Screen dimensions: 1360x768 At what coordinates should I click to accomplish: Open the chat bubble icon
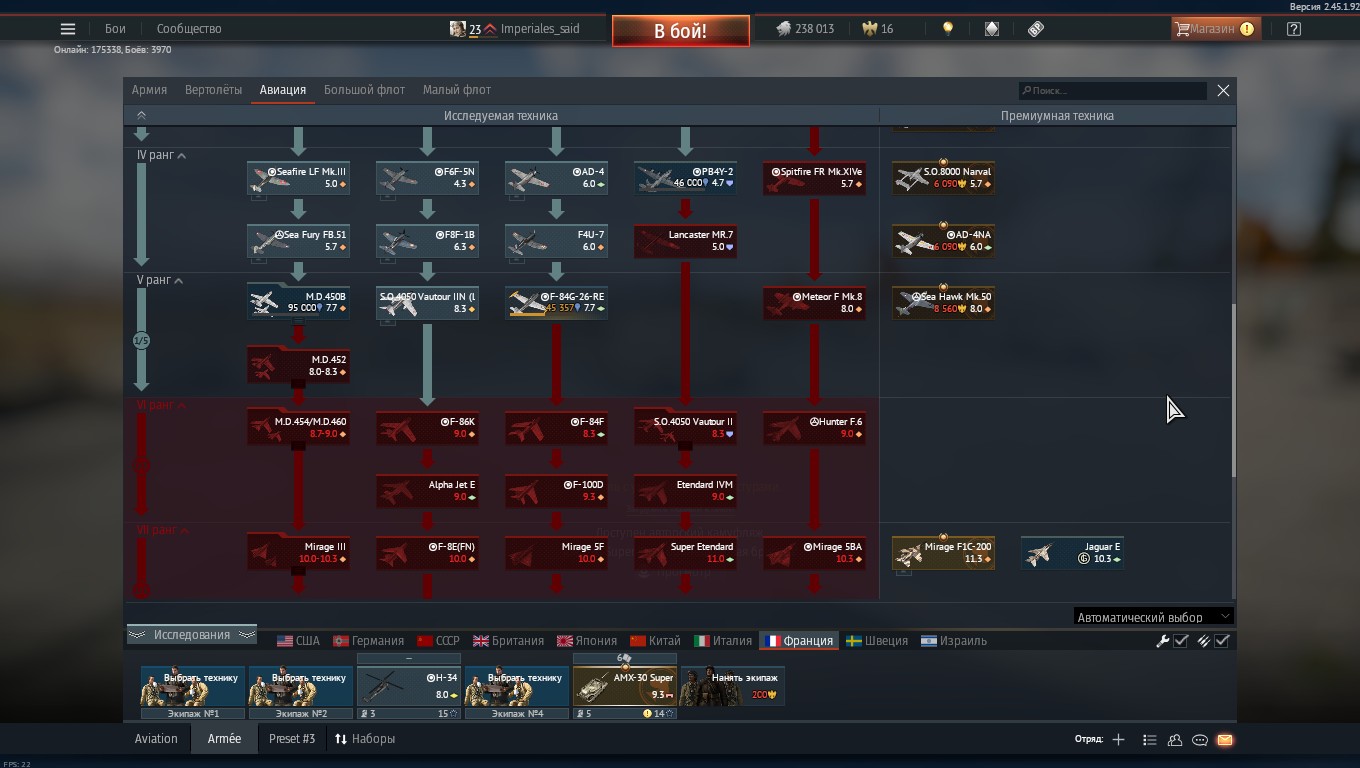pyautogui.click(x=1200, y=740)
